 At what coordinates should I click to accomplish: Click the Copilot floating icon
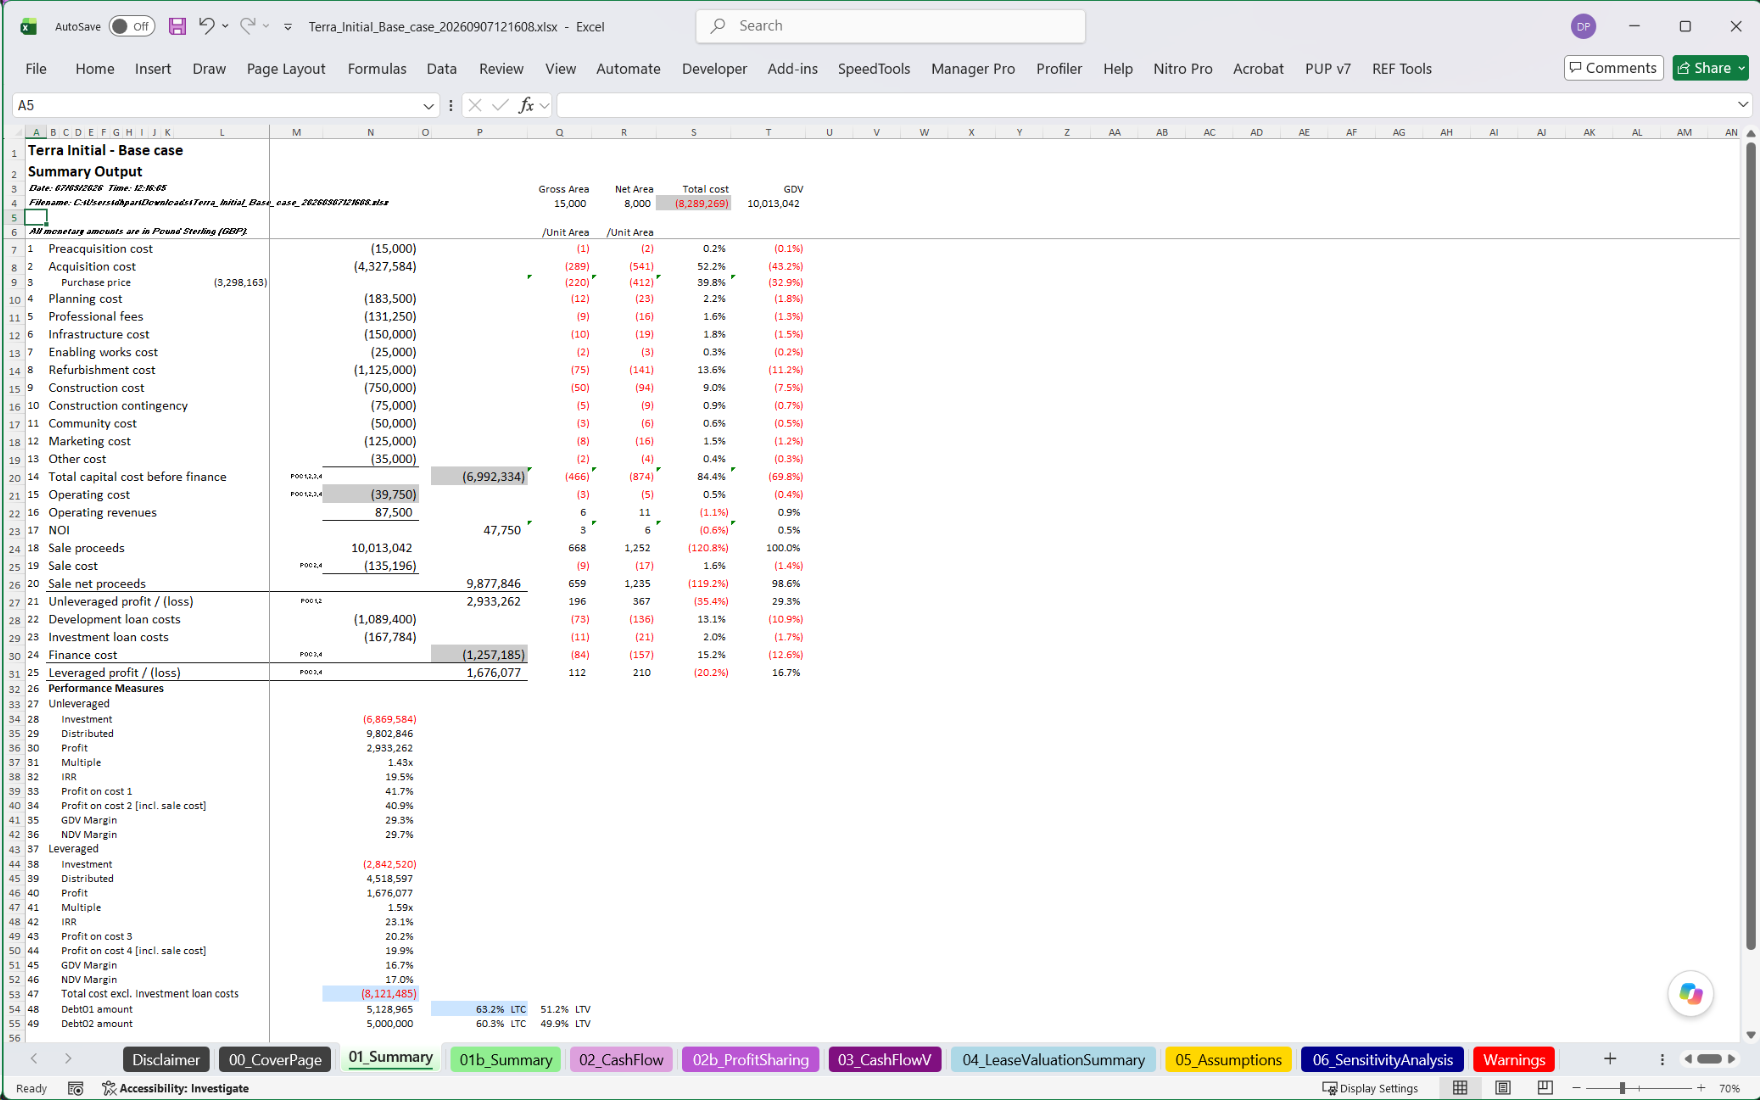pyautogui.click(x=1691, y=993)
